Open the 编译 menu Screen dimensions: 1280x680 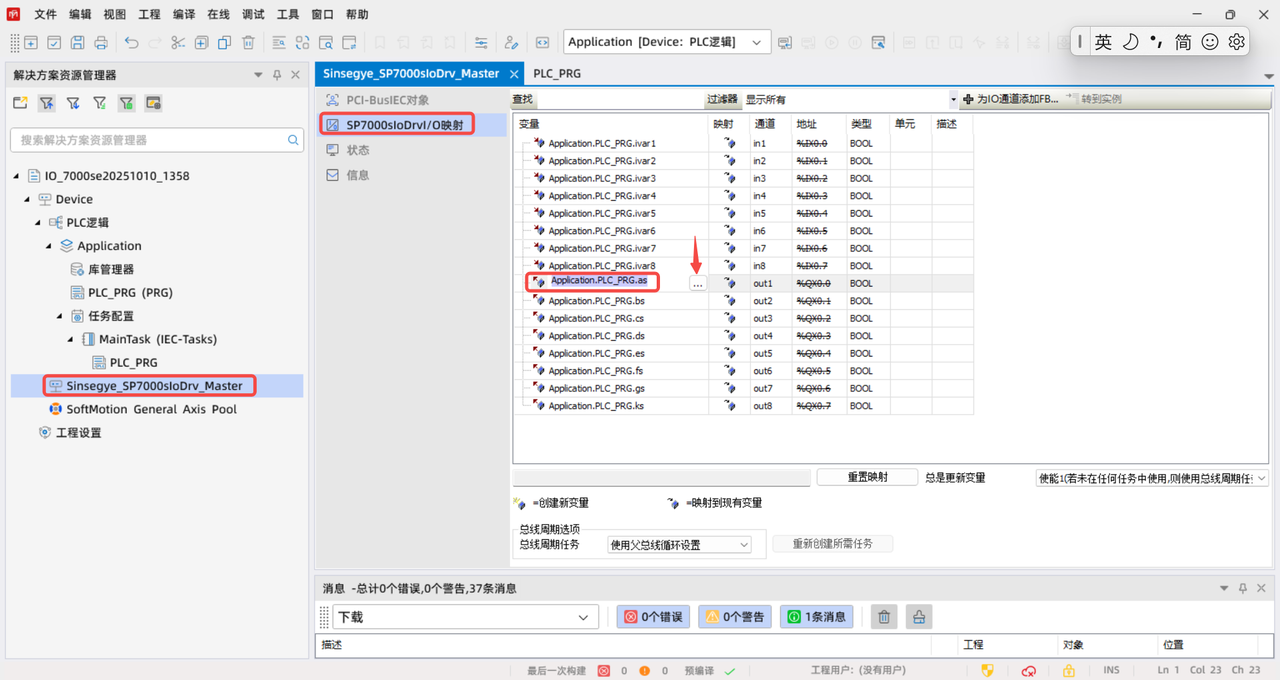(184, 15)
